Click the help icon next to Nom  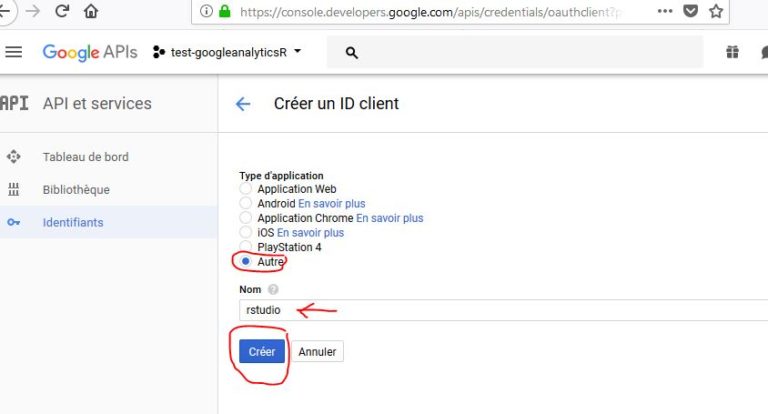click(273, 290)
